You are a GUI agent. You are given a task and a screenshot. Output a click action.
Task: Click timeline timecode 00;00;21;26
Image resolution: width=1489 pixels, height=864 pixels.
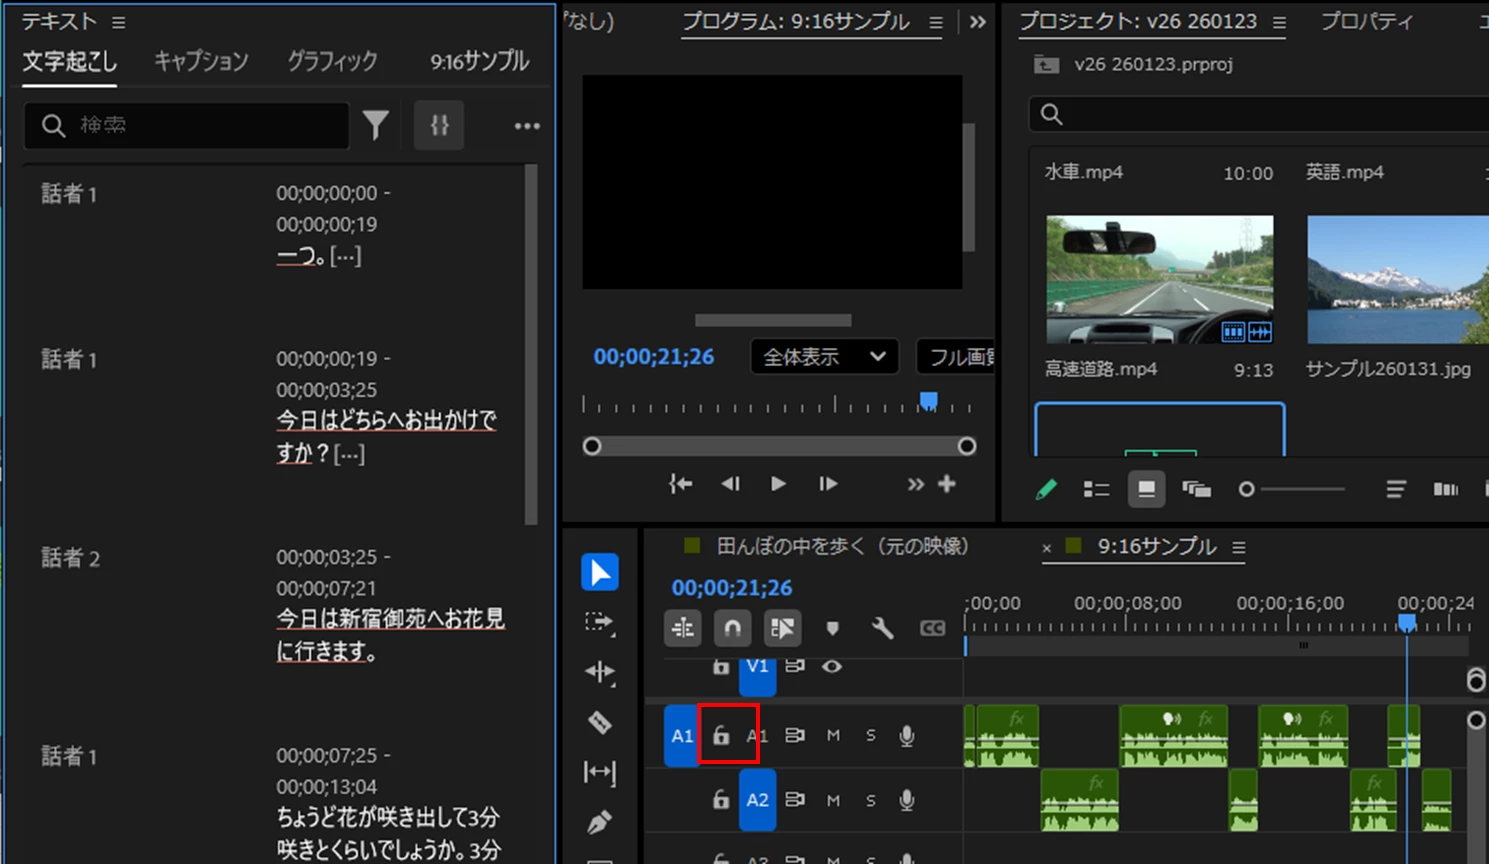coord(731,588)
